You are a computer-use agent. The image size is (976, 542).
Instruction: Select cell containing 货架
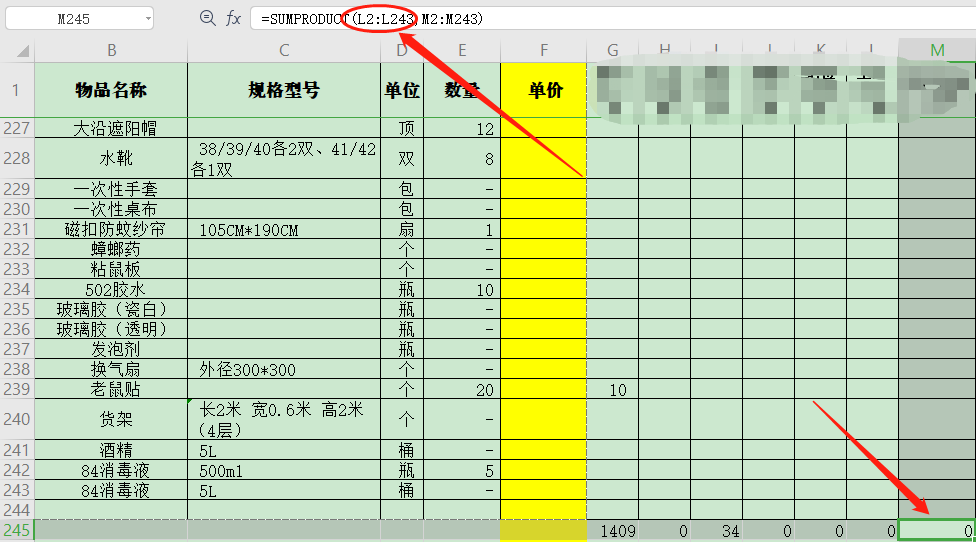tap(111, 419)
